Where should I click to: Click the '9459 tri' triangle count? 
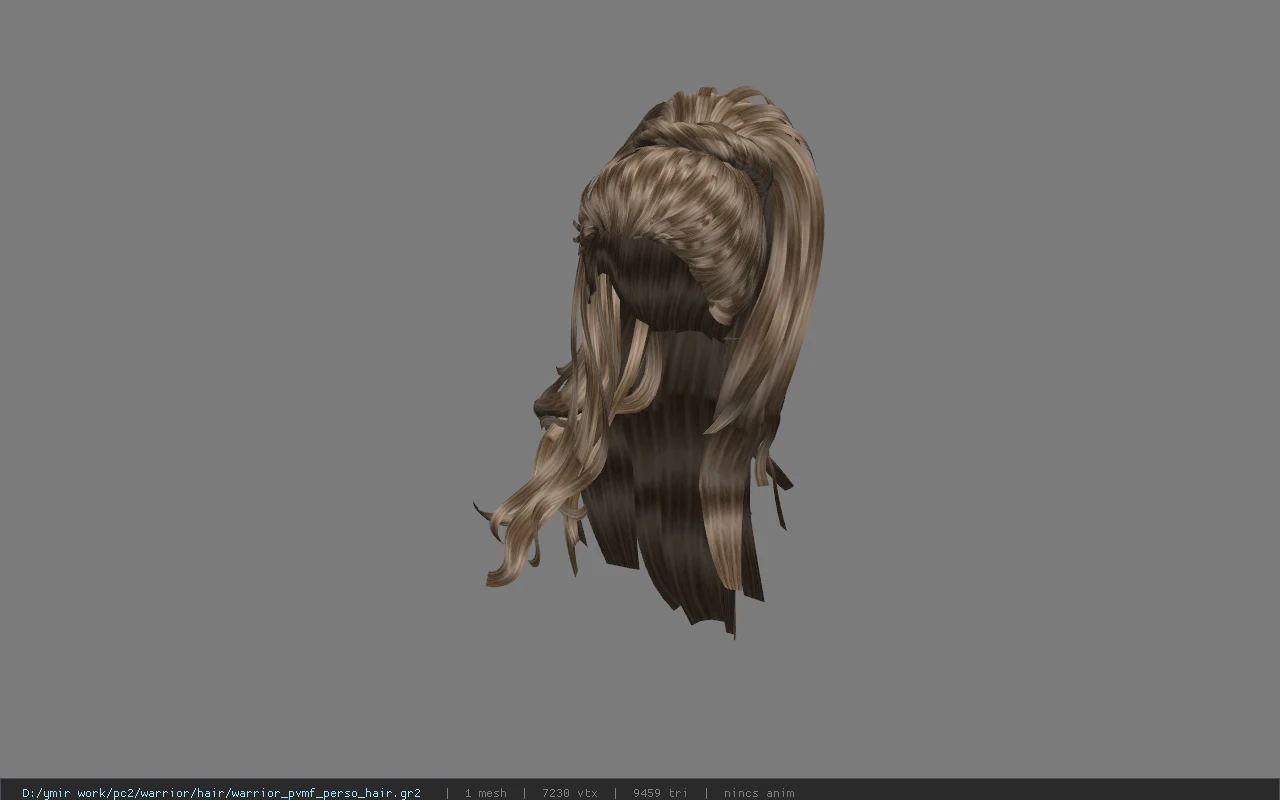tap(660, 793)
